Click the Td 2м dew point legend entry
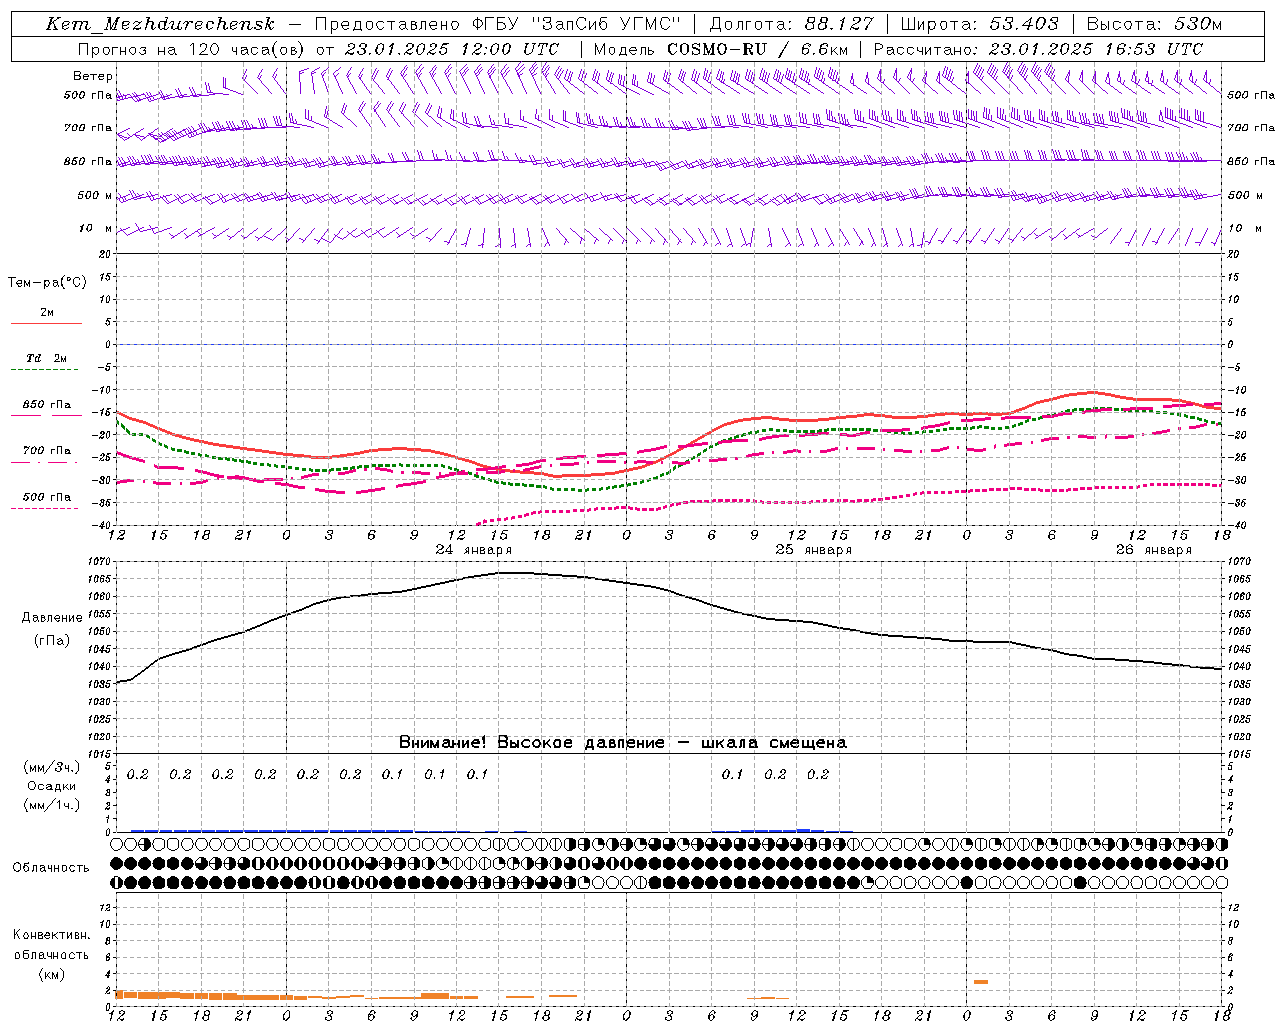 47,358
